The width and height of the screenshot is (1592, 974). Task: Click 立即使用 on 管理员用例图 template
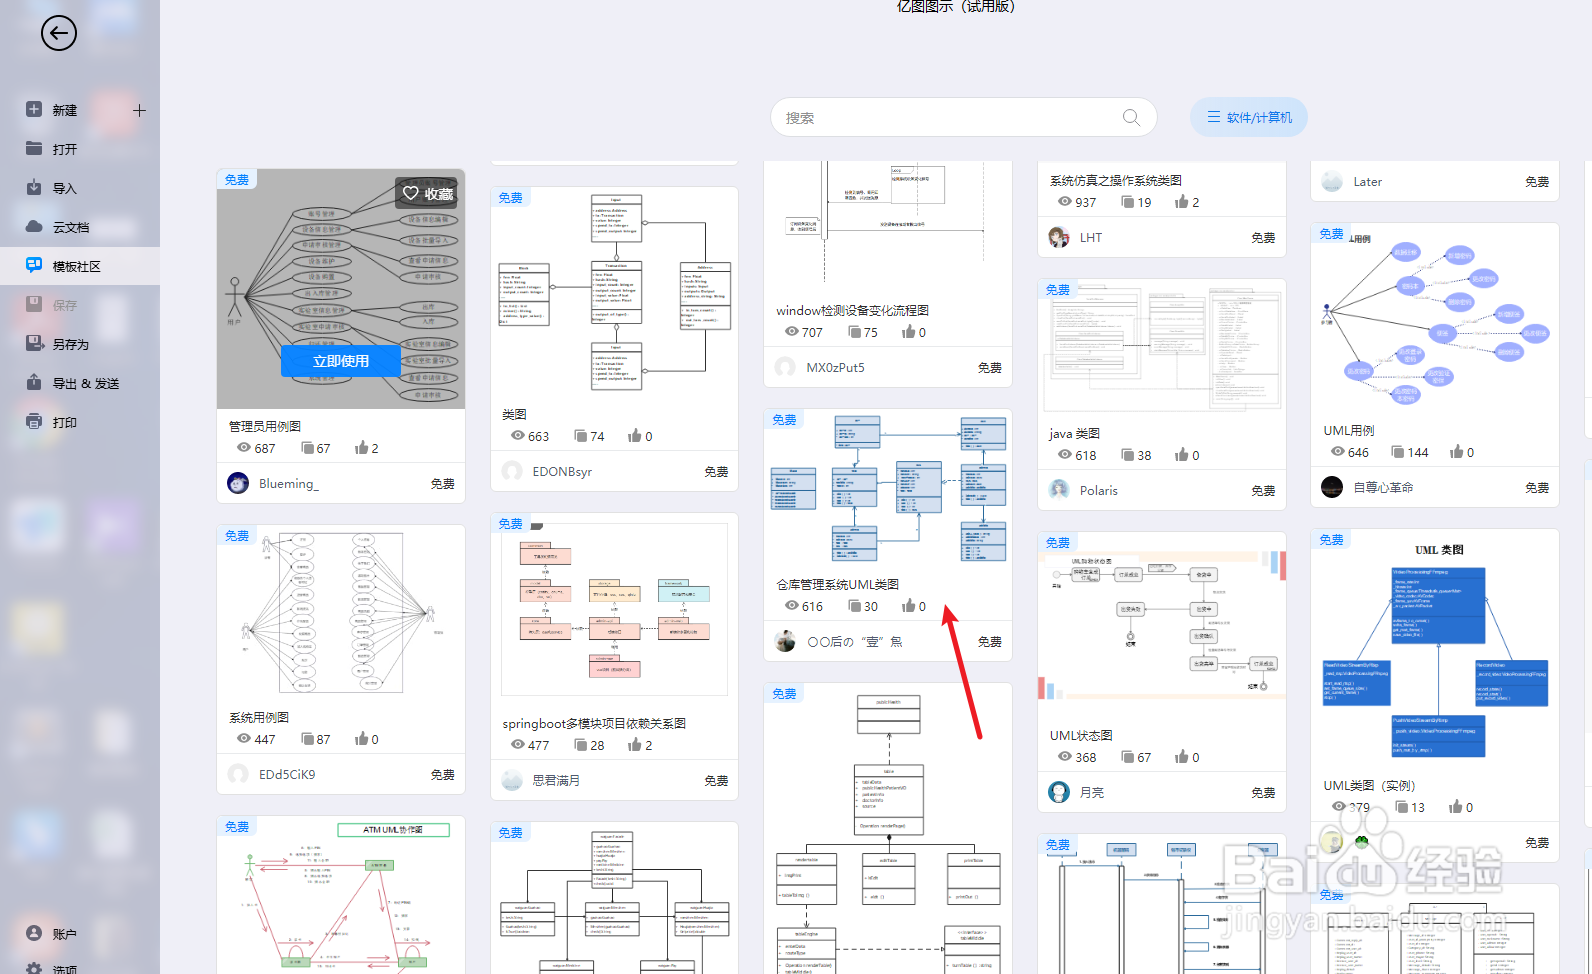[341, 361]
